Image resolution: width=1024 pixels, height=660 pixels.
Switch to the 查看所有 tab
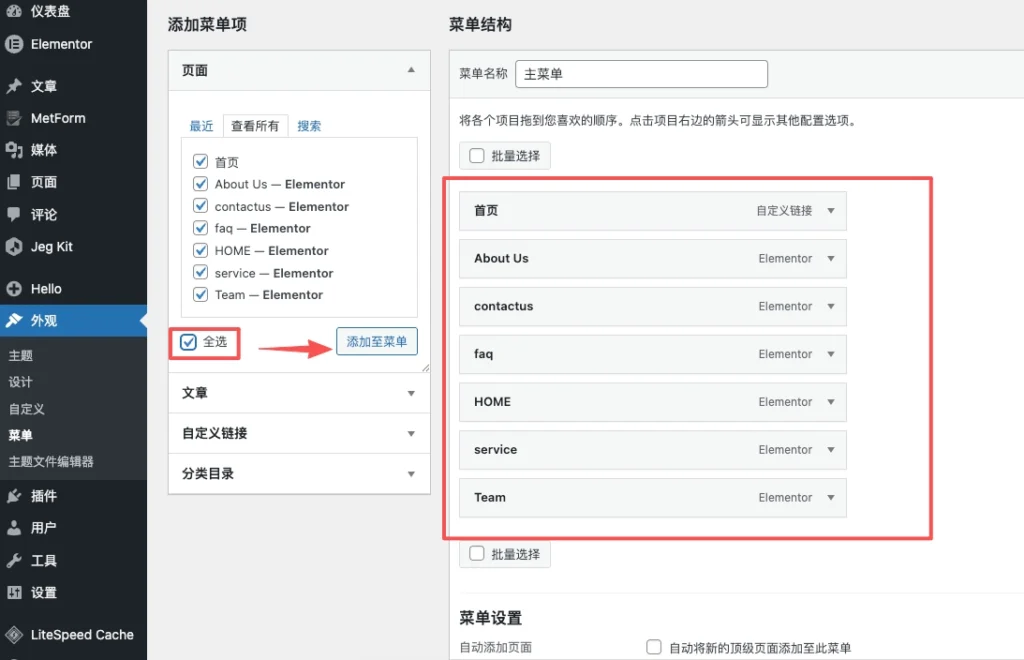pos(255,126)
